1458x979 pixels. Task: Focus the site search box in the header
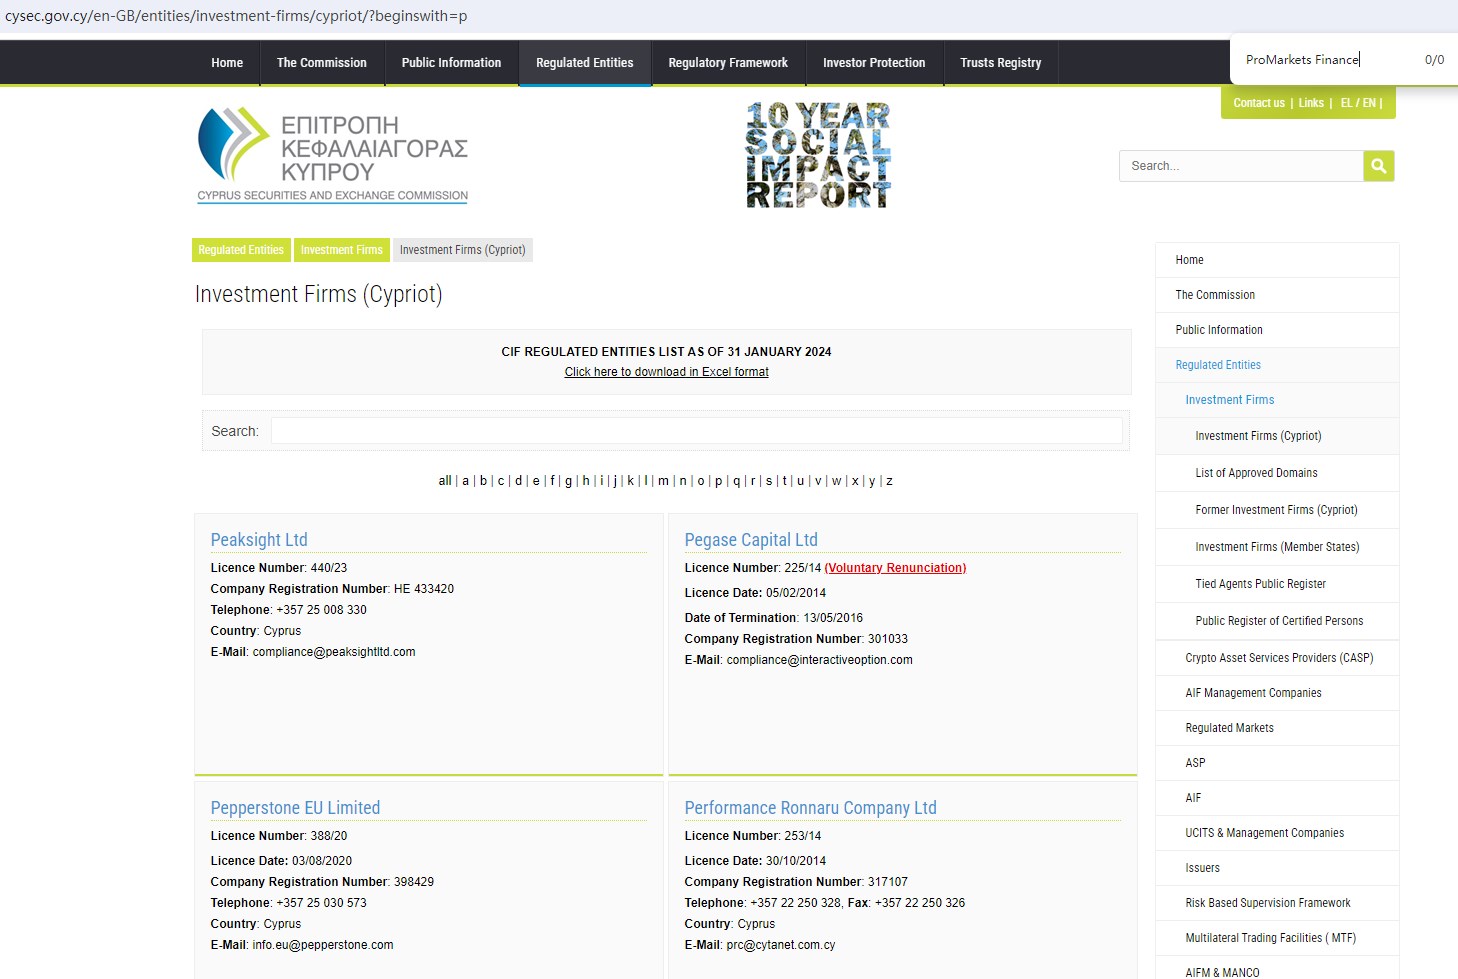[1241, 166]
